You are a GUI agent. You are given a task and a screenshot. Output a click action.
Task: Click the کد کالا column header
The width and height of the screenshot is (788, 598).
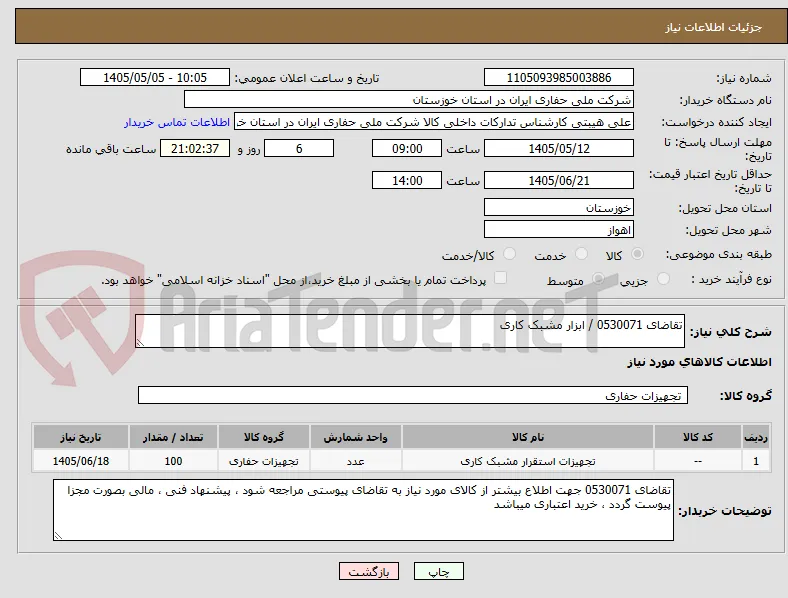698,437
